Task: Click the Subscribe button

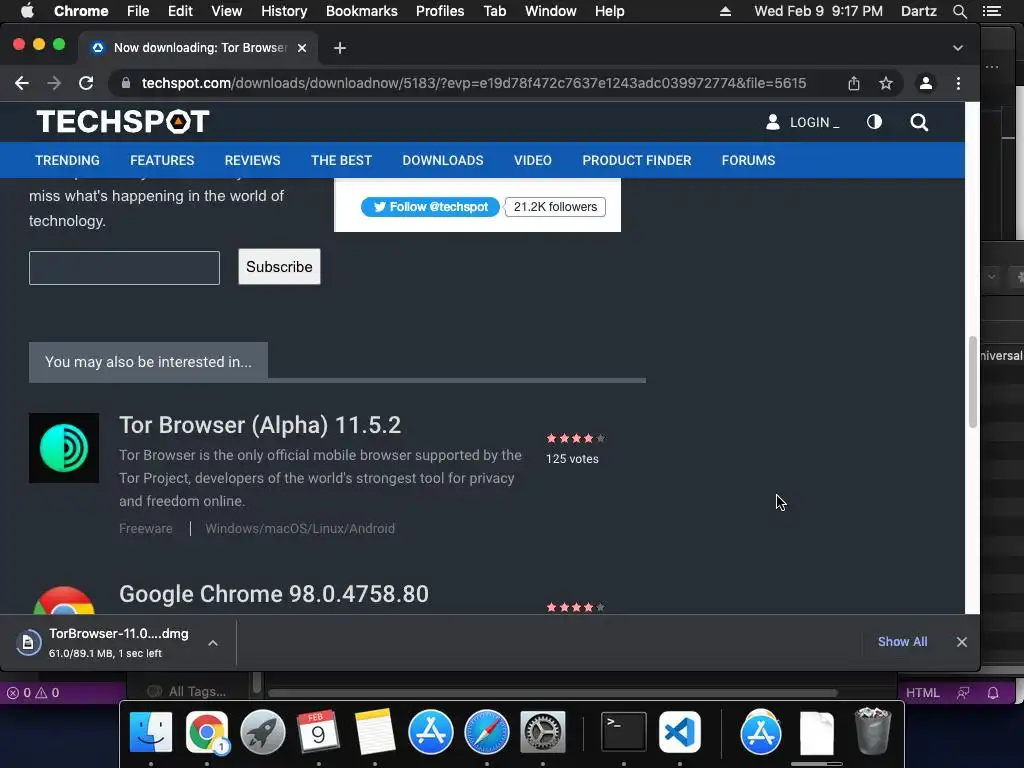Action: tap(279, 266)
